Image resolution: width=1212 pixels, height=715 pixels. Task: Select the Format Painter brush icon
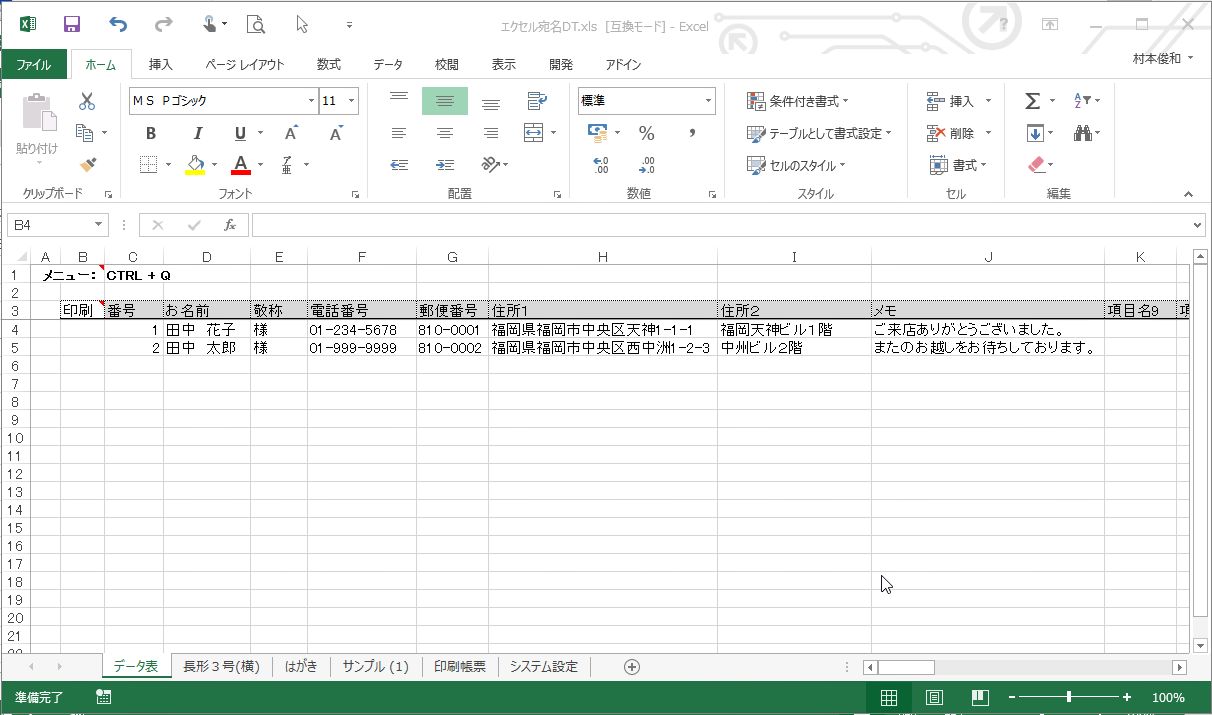pyautogui.click(x=87, y=164)
